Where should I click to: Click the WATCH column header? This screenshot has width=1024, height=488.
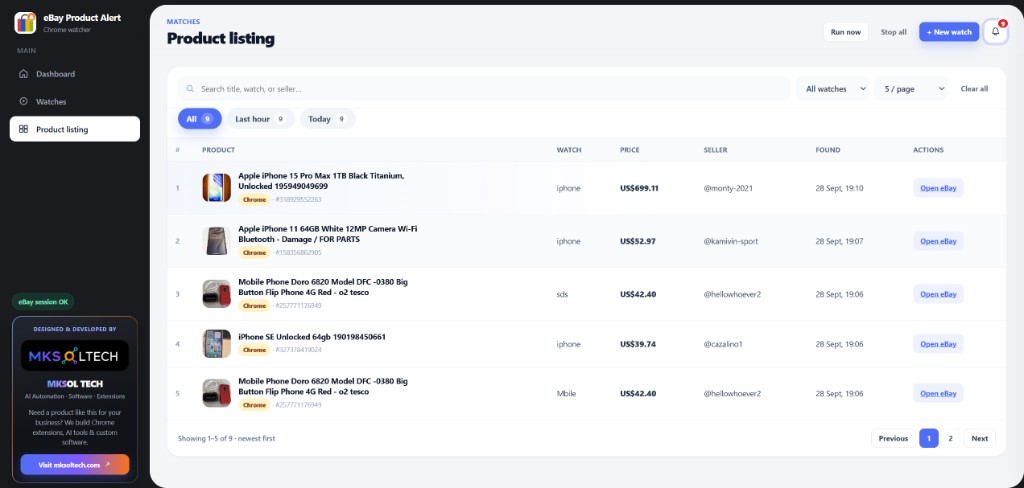(569, 150)
